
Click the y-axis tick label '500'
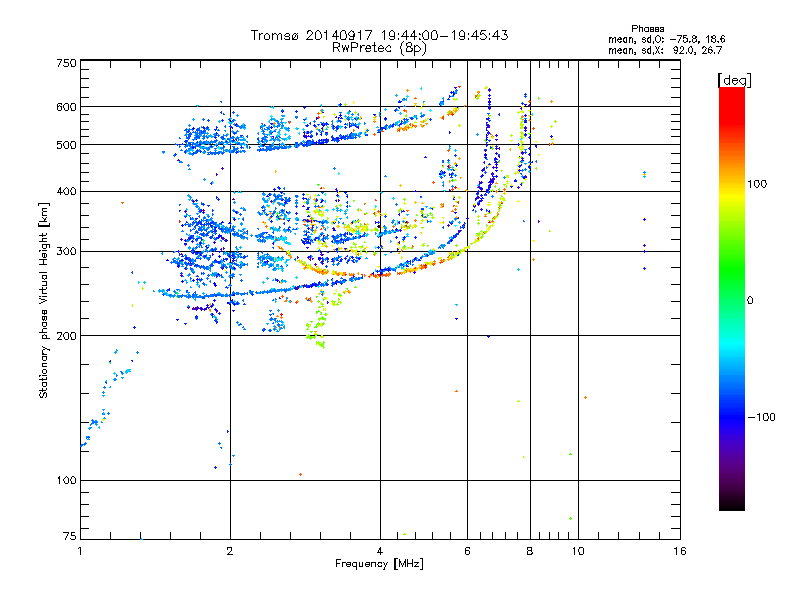click(66, 145)
